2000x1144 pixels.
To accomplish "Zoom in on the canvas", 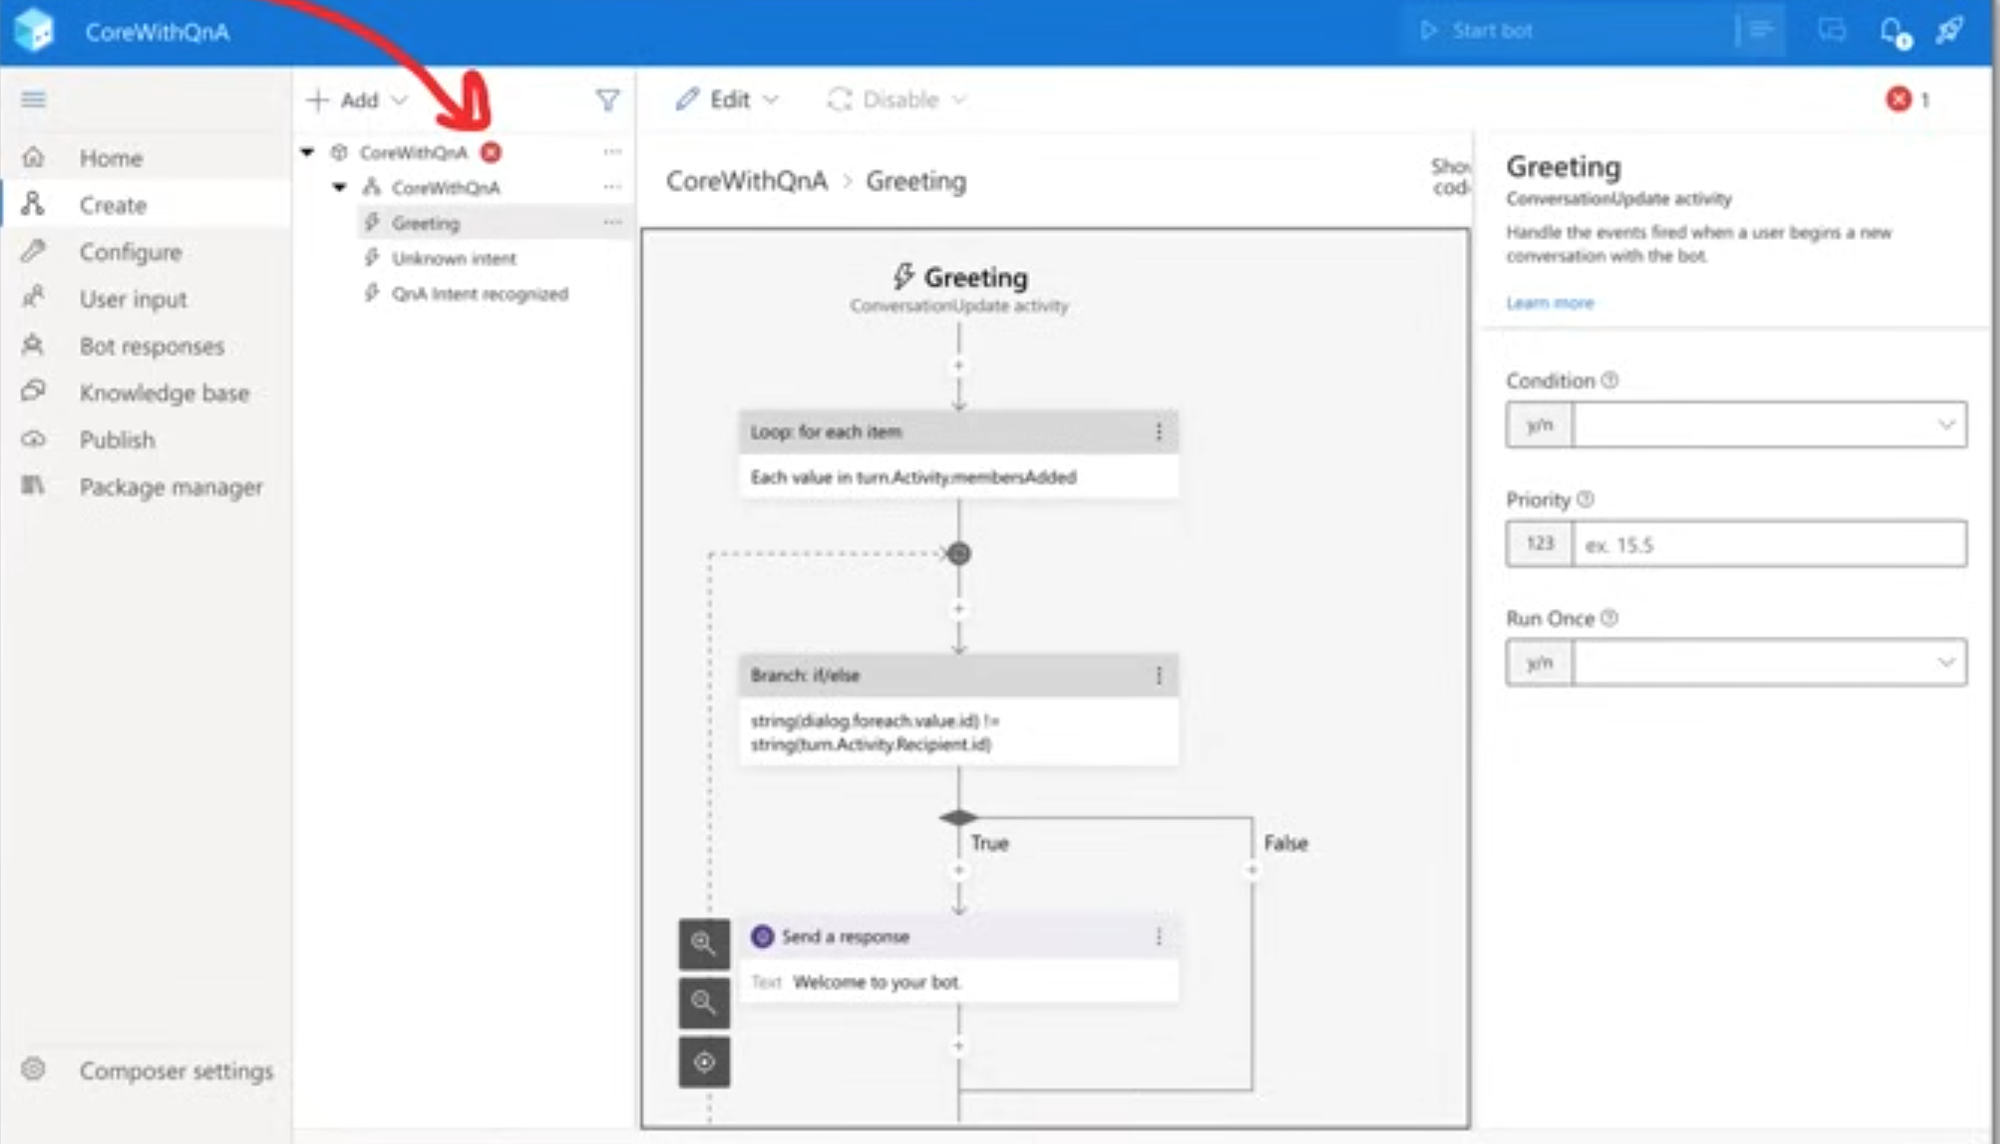I will click(704, 943).
